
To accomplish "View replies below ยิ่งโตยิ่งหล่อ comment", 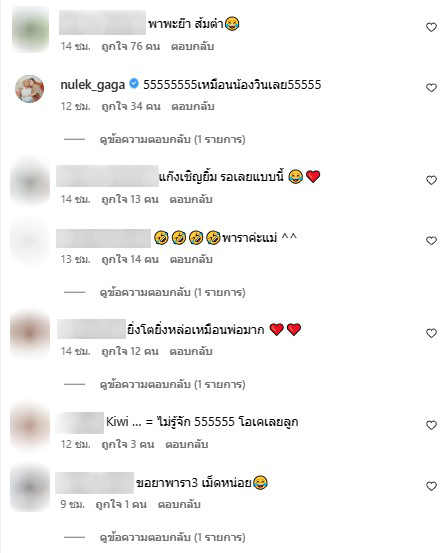I will (x=173, y=384).
